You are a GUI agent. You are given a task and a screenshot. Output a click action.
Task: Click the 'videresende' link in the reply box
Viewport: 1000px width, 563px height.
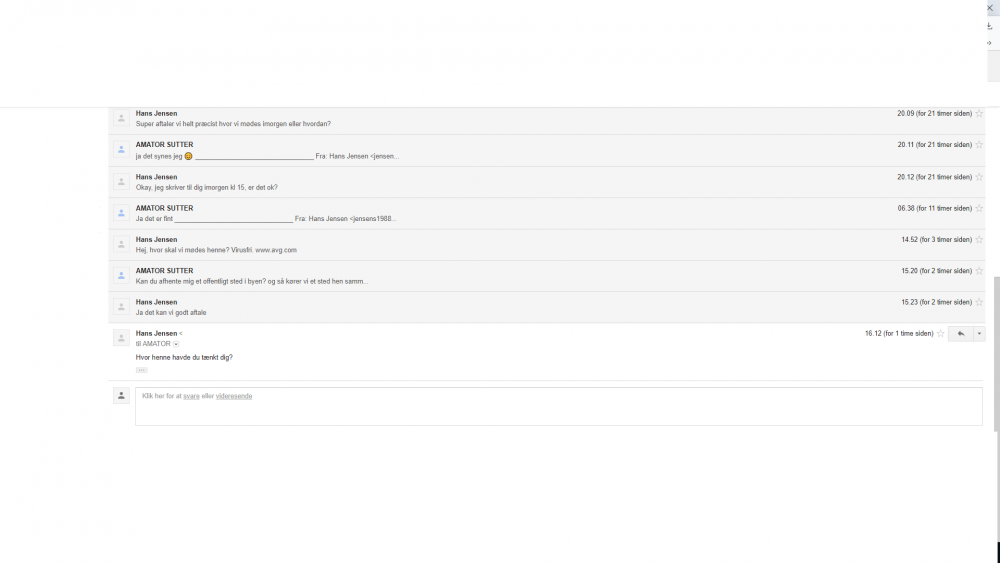[233, 396]
